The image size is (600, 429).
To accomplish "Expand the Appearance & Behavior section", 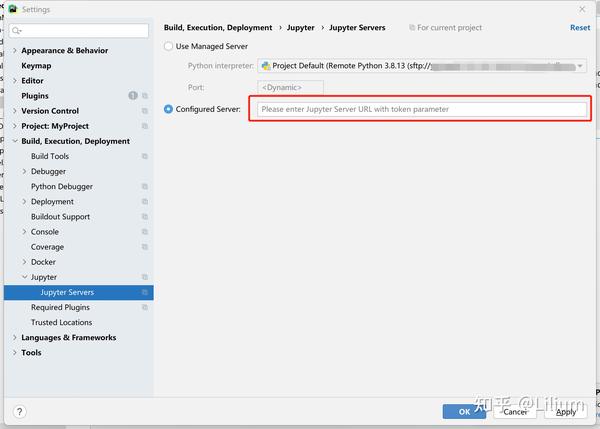I will 14,50.
